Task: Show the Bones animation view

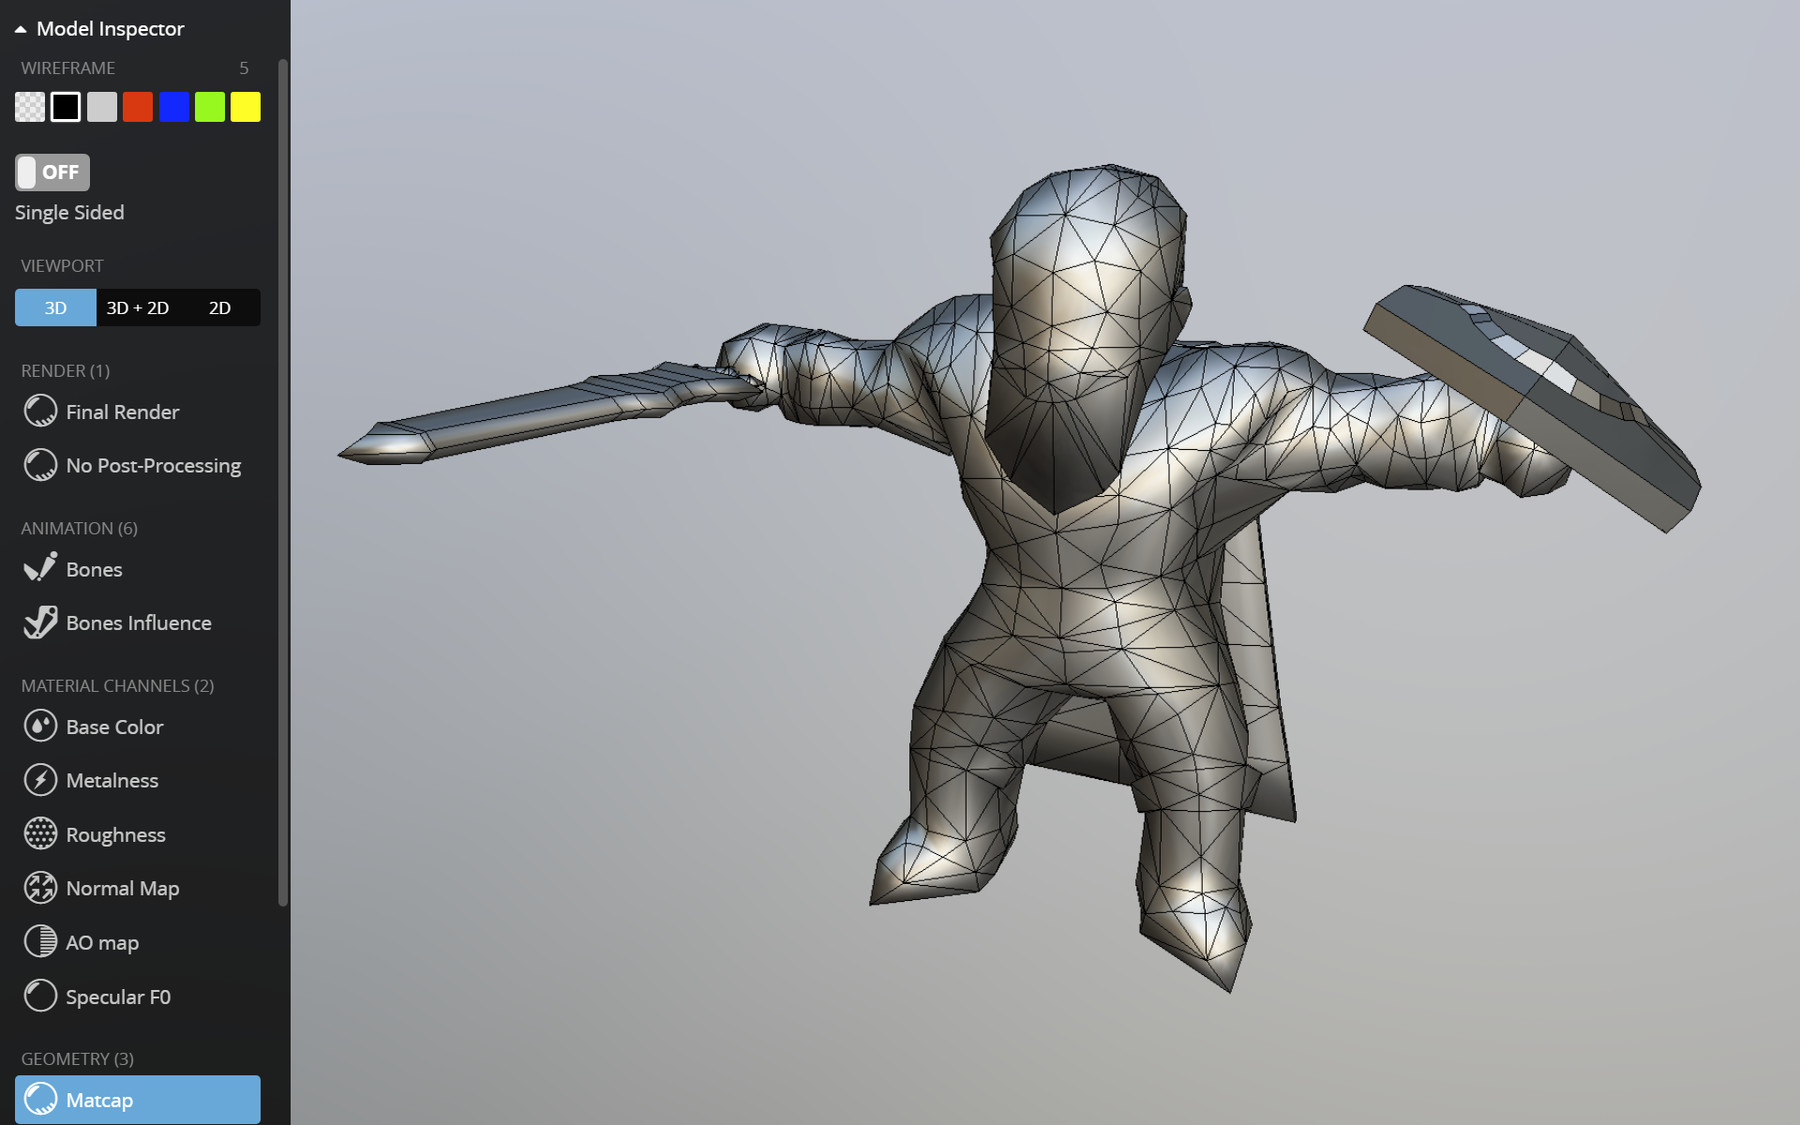Action: [x=94, y=569]
